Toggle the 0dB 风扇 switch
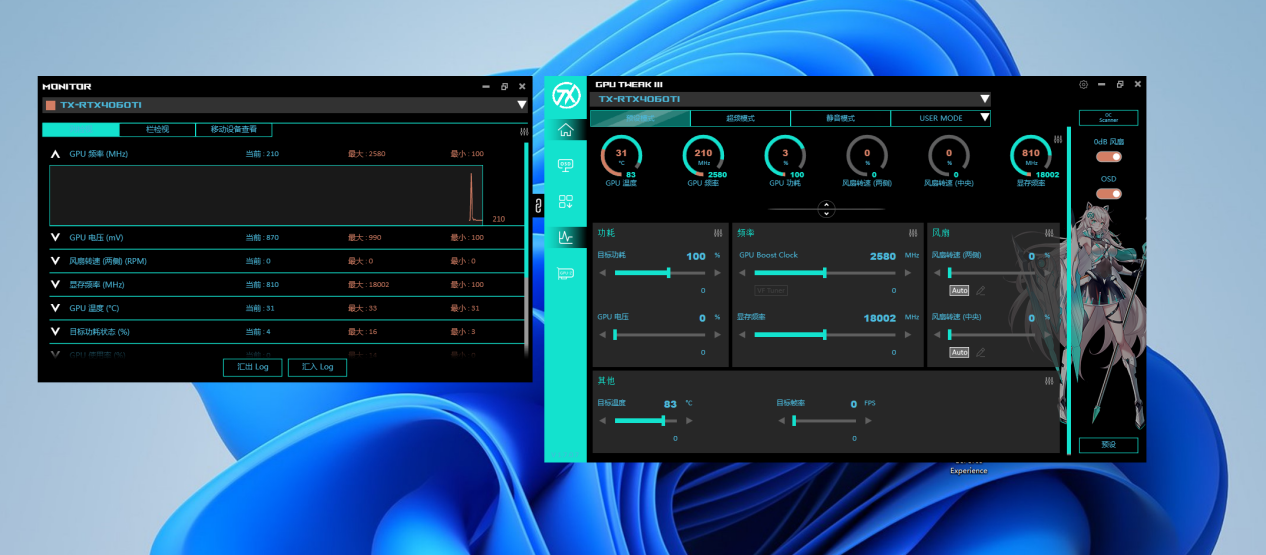Viewport: 1266px width, 555px height. (1108, 157)
